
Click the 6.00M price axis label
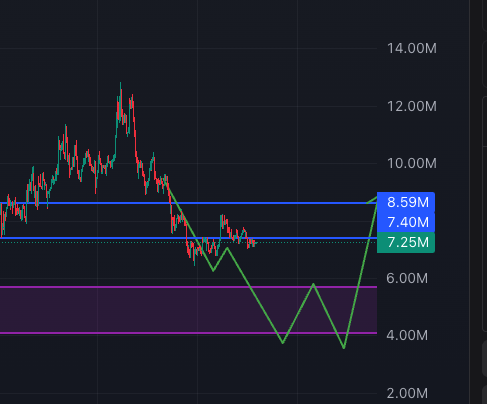(x=407, y=278)
